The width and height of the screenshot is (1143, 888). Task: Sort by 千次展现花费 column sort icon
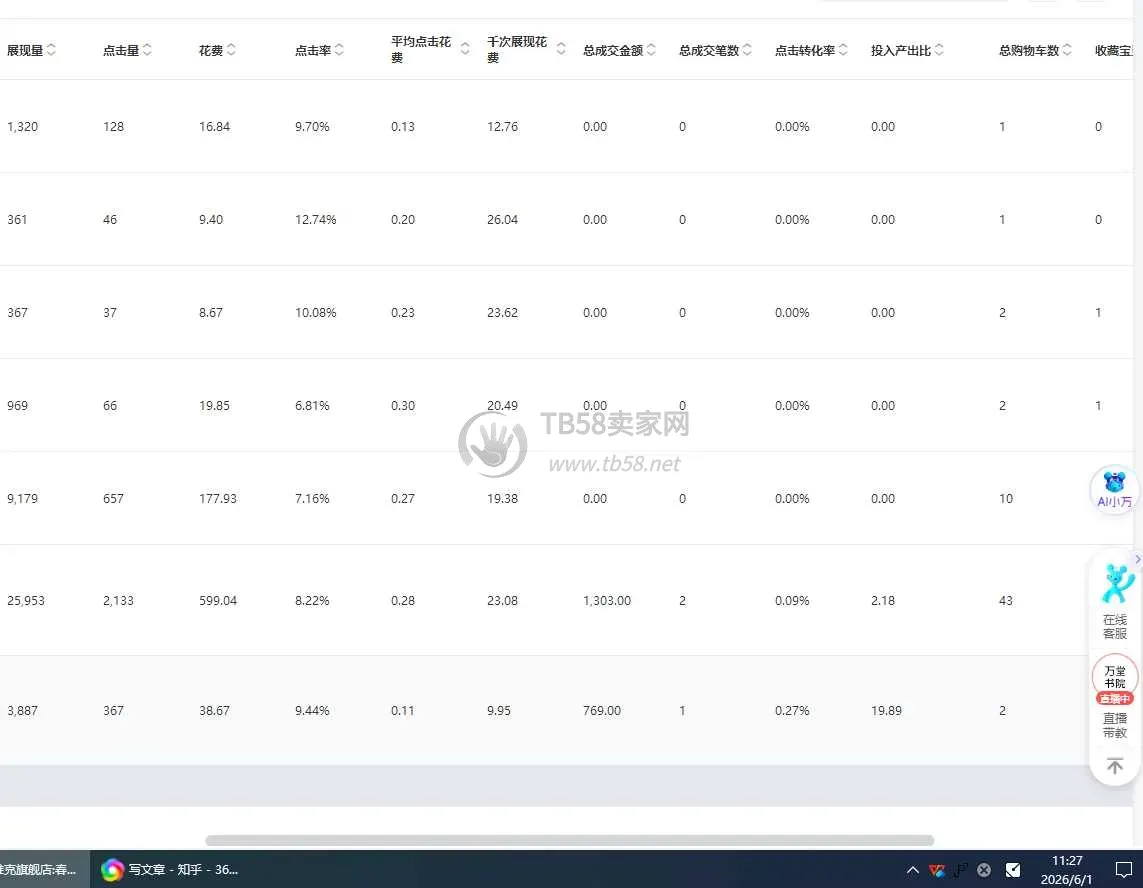561,50
